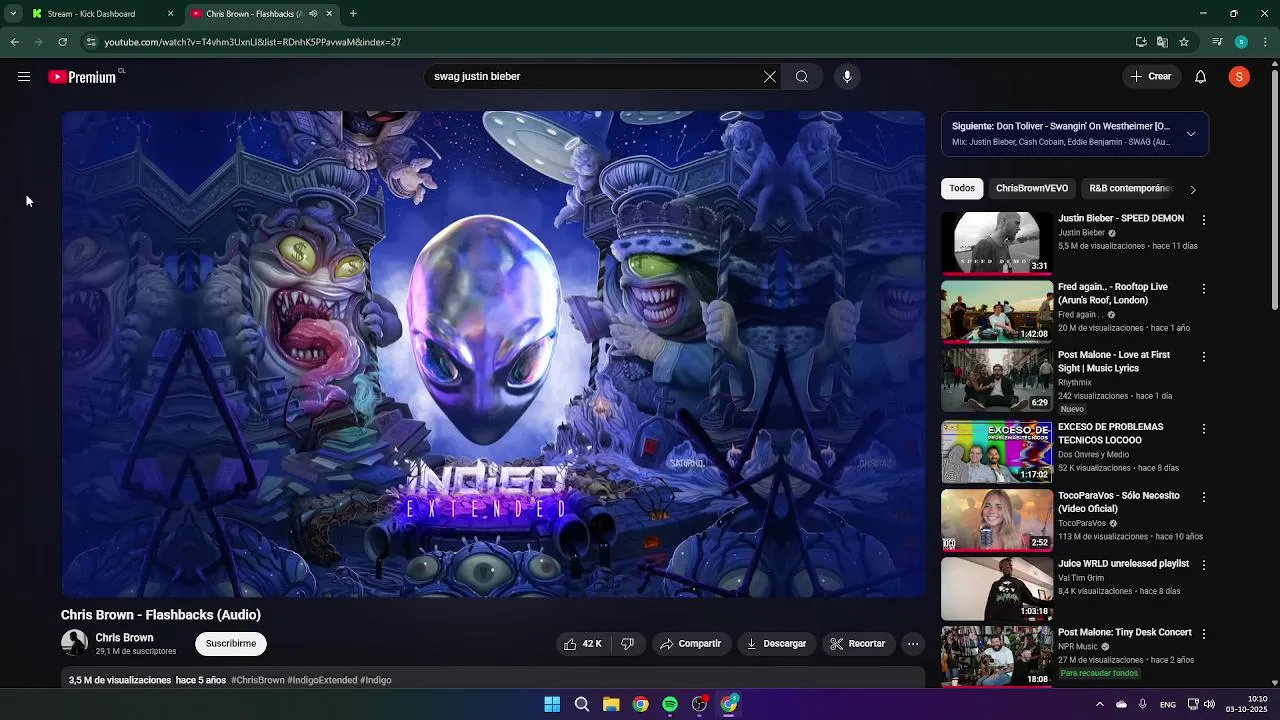Open options for EXCESO DE PROBLEMAS video
This screenshot has width=1280, height=720.
(x=1204, y=429)
